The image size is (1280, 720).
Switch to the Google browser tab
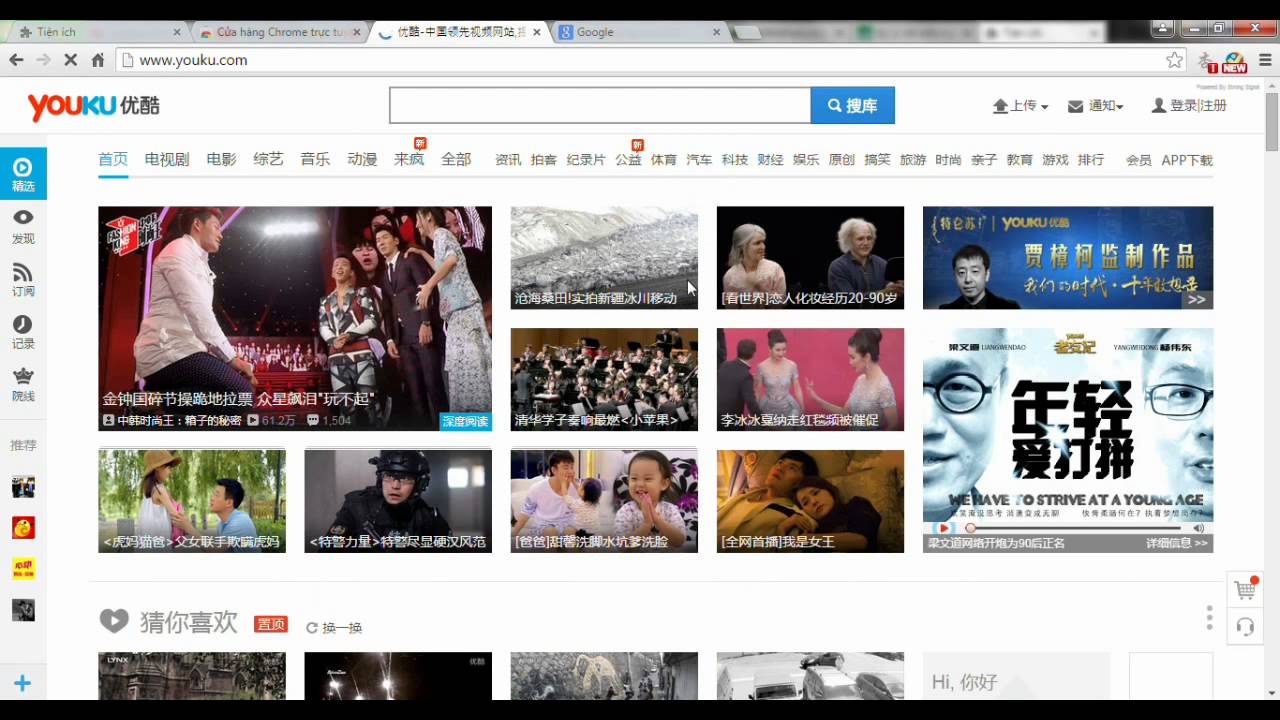638,32
